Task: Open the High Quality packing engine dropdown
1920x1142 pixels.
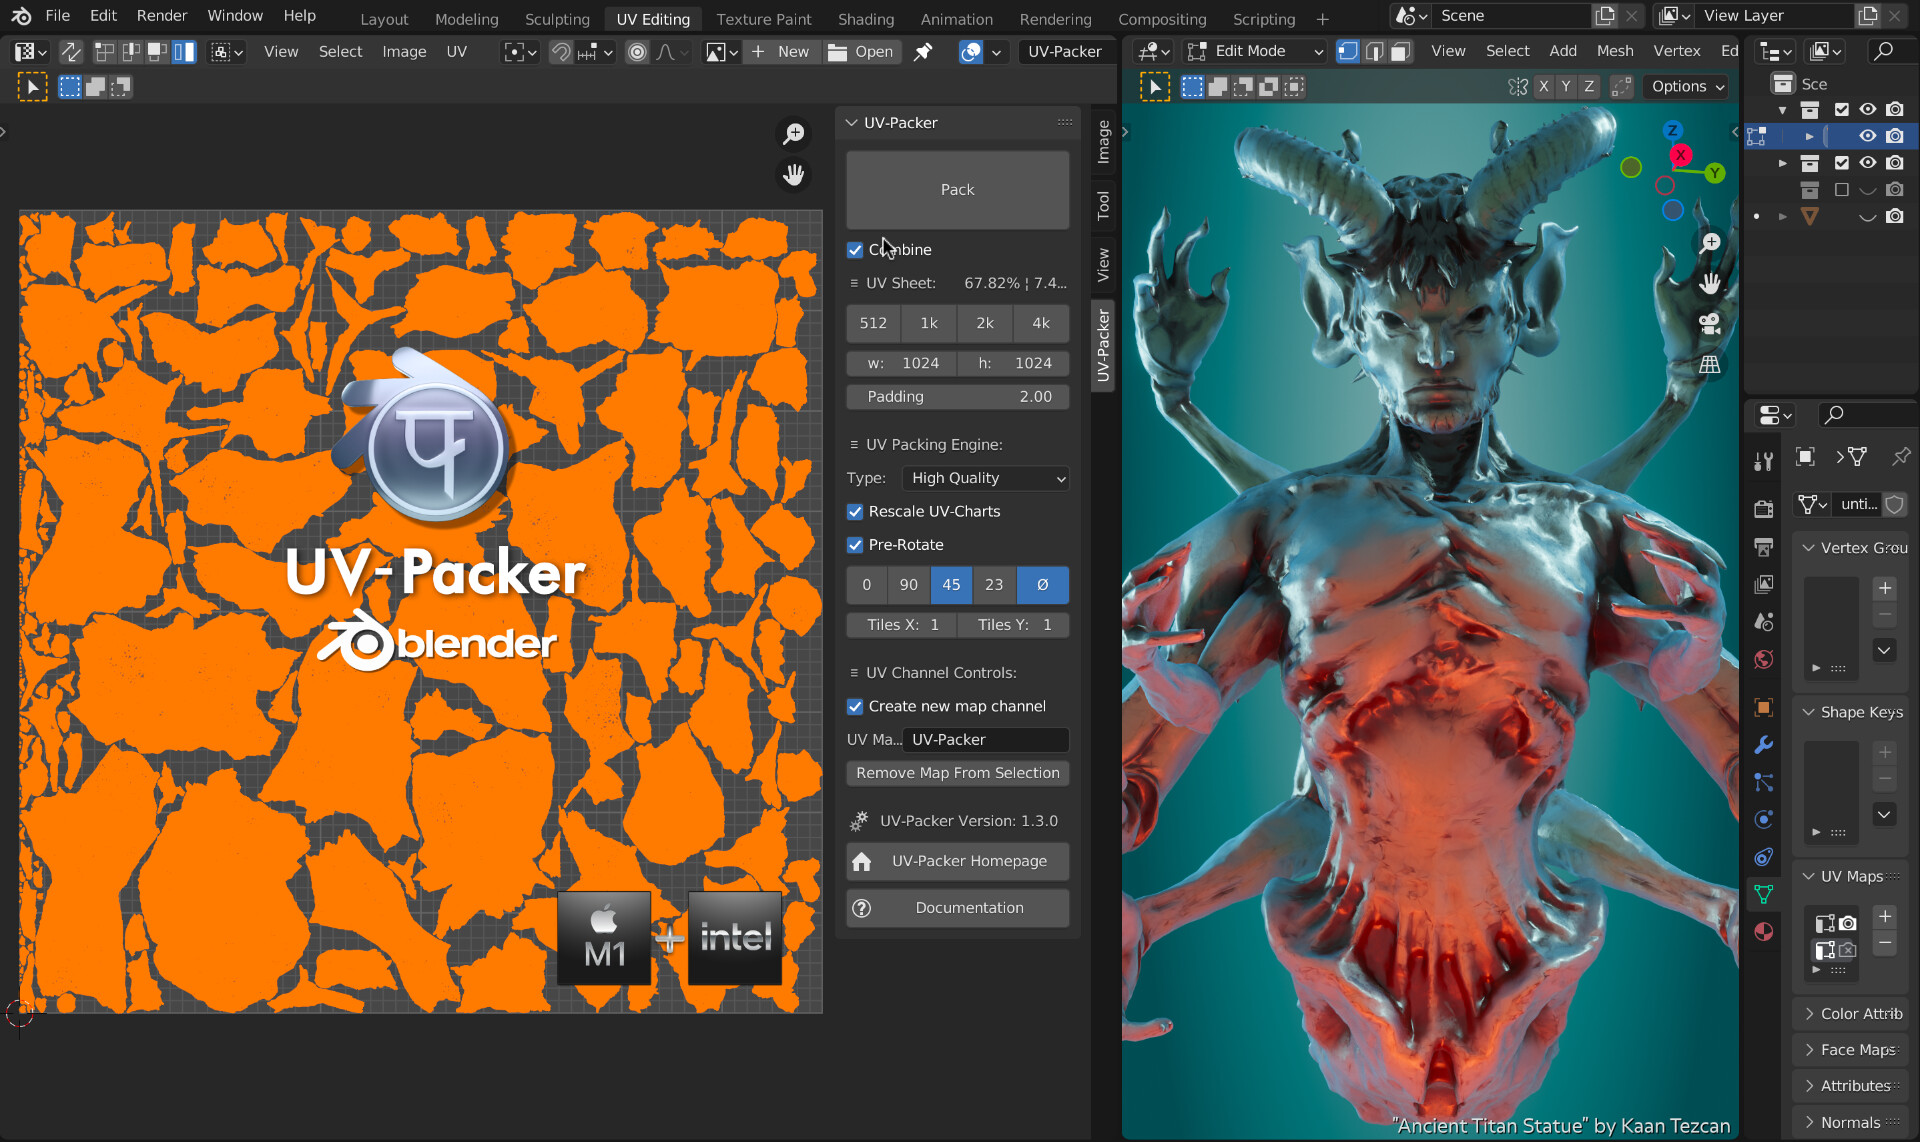Action: pos(985,478)
